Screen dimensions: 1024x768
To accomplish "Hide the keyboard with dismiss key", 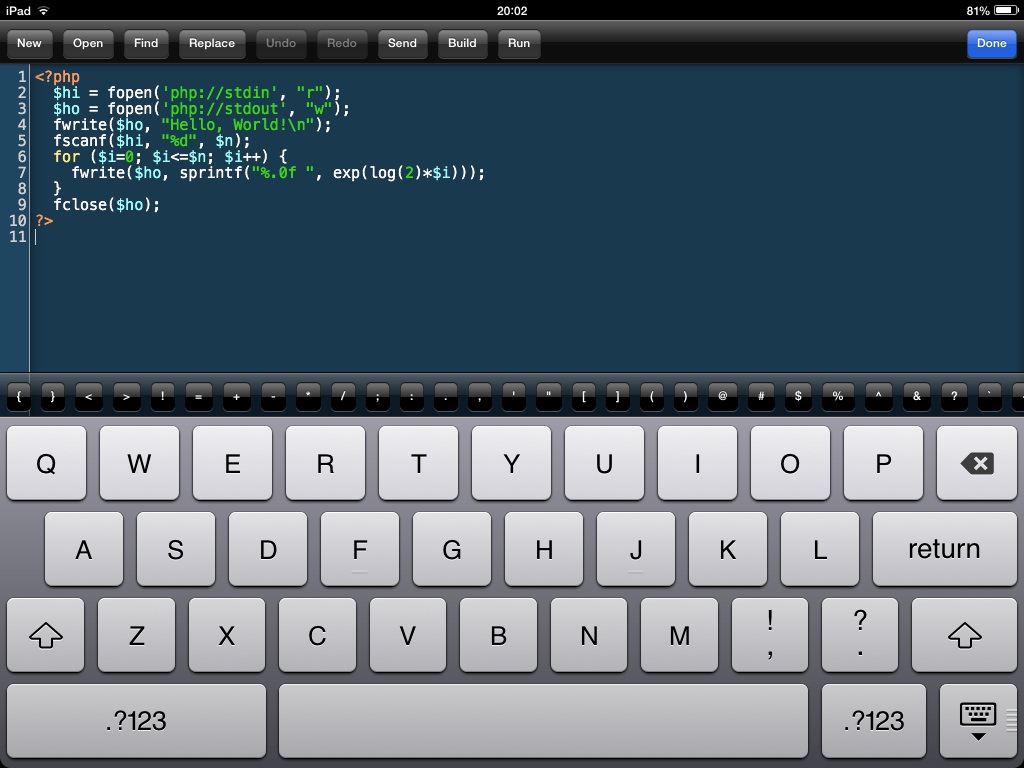I will (978, 721).
